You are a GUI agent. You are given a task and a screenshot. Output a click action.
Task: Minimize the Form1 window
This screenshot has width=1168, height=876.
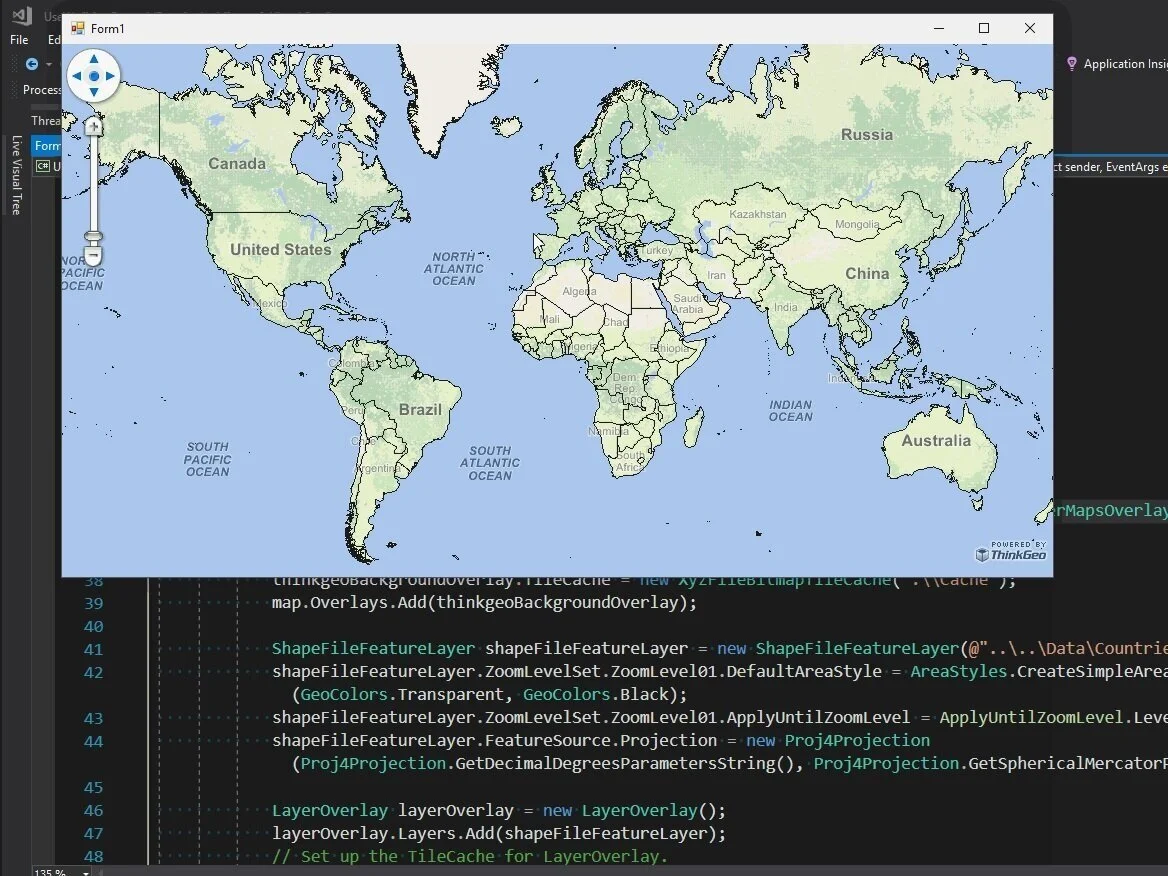[939, 28]
